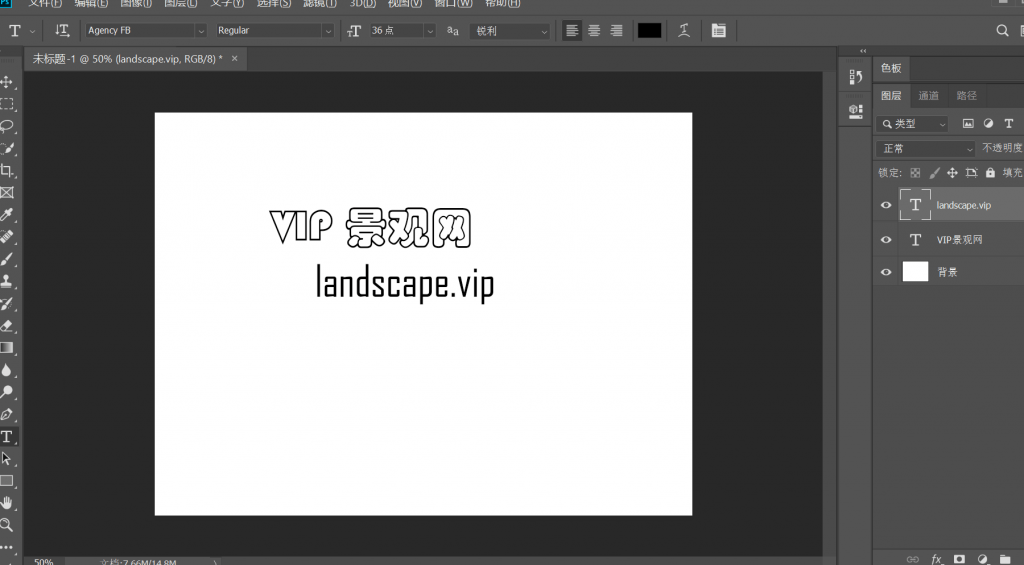Lock all layer attributes
Screen dimensions: 1024x565
tap(990, 173)
